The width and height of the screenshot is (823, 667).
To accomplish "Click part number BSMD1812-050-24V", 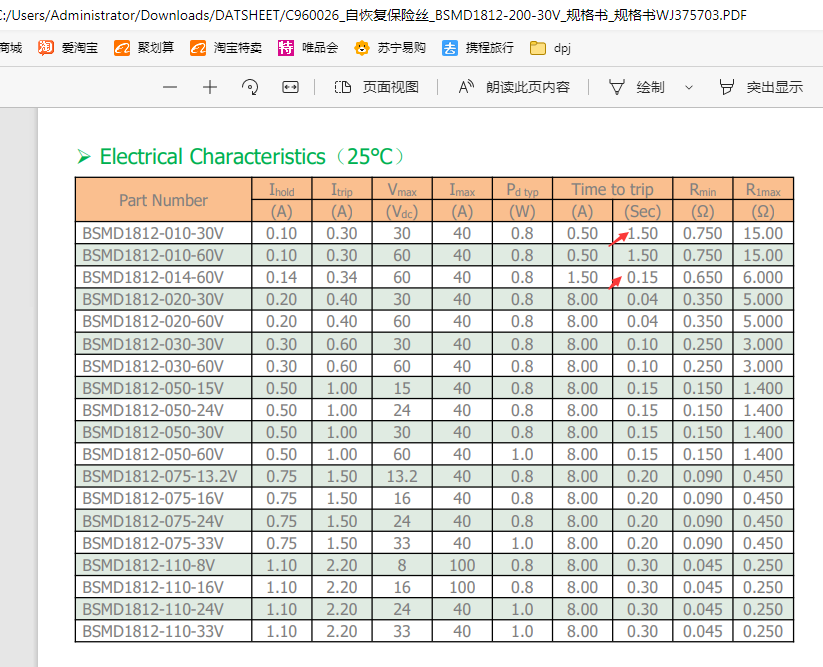I will 153,410.
